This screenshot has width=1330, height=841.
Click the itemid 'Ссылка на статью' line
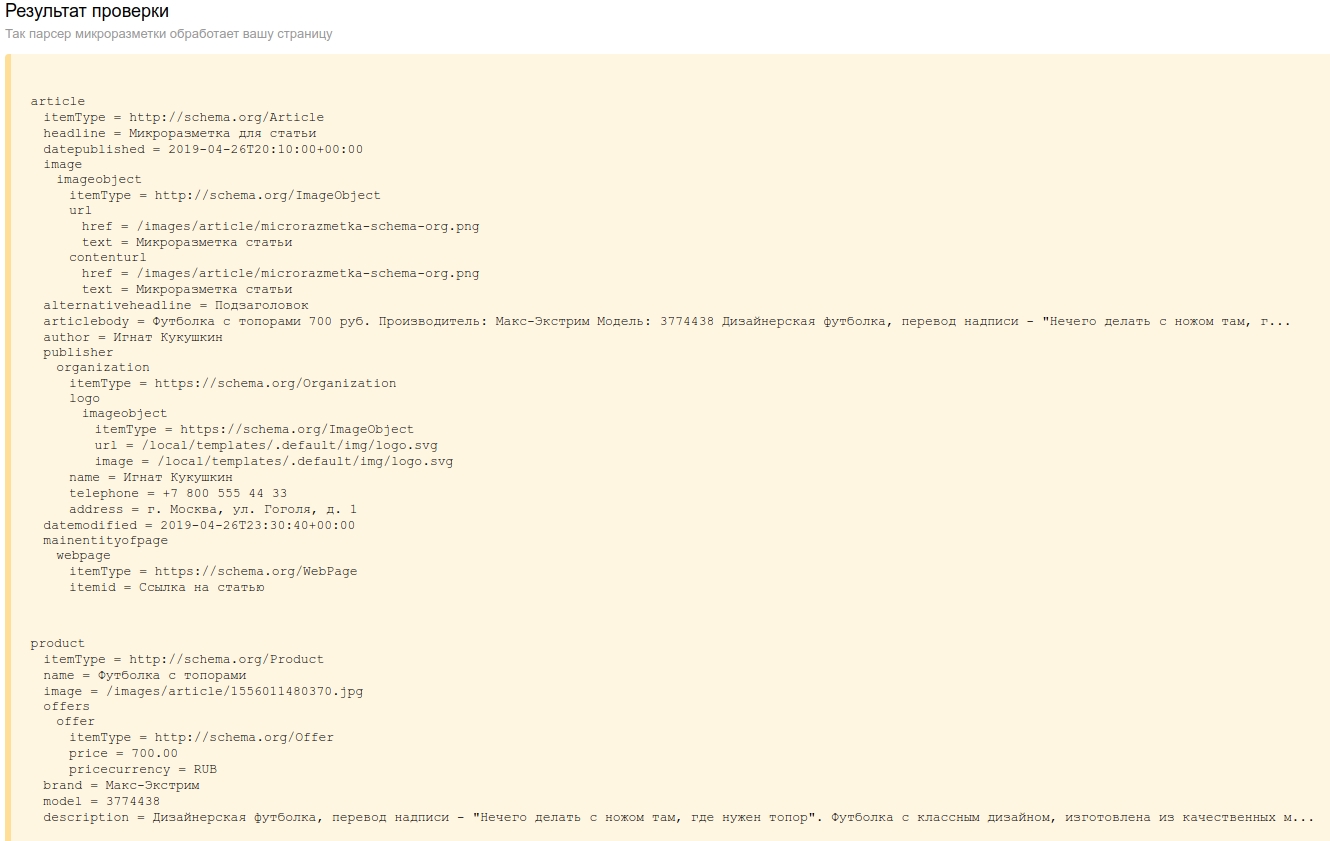click(x=166, y=587)
